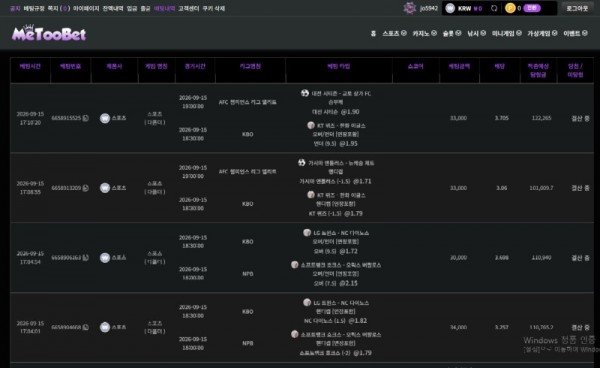600x368 pixels.
Task: Click the 로그아웃 logout button
Action: click(577, 8)
